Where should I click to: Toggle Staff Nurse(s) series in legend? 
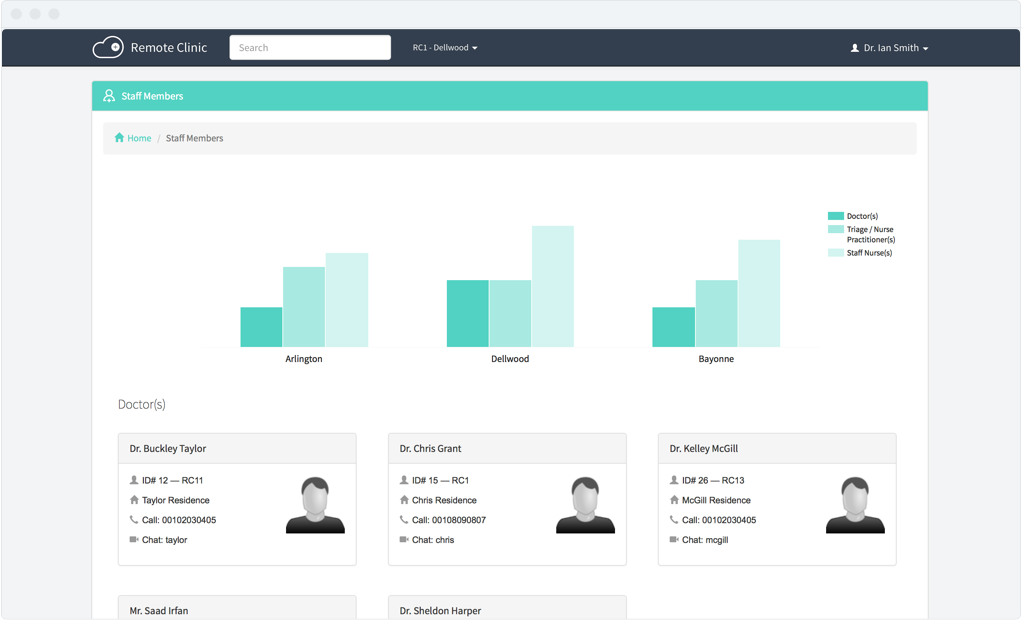tap(868, 253)
